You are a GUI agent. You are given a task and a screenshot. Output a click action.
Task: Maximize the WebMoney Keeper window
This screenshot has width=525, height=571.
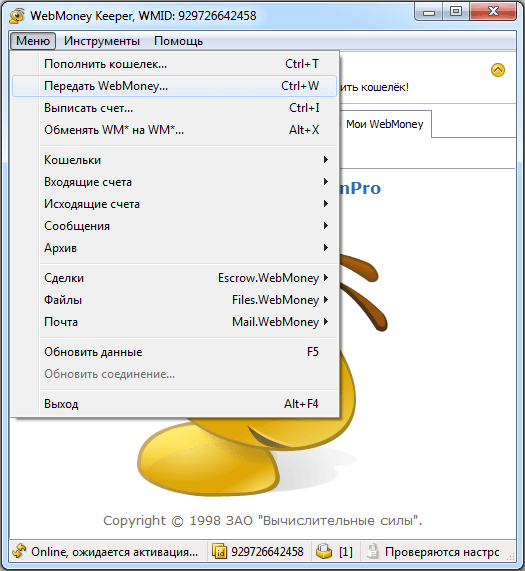tap(456, 12)
